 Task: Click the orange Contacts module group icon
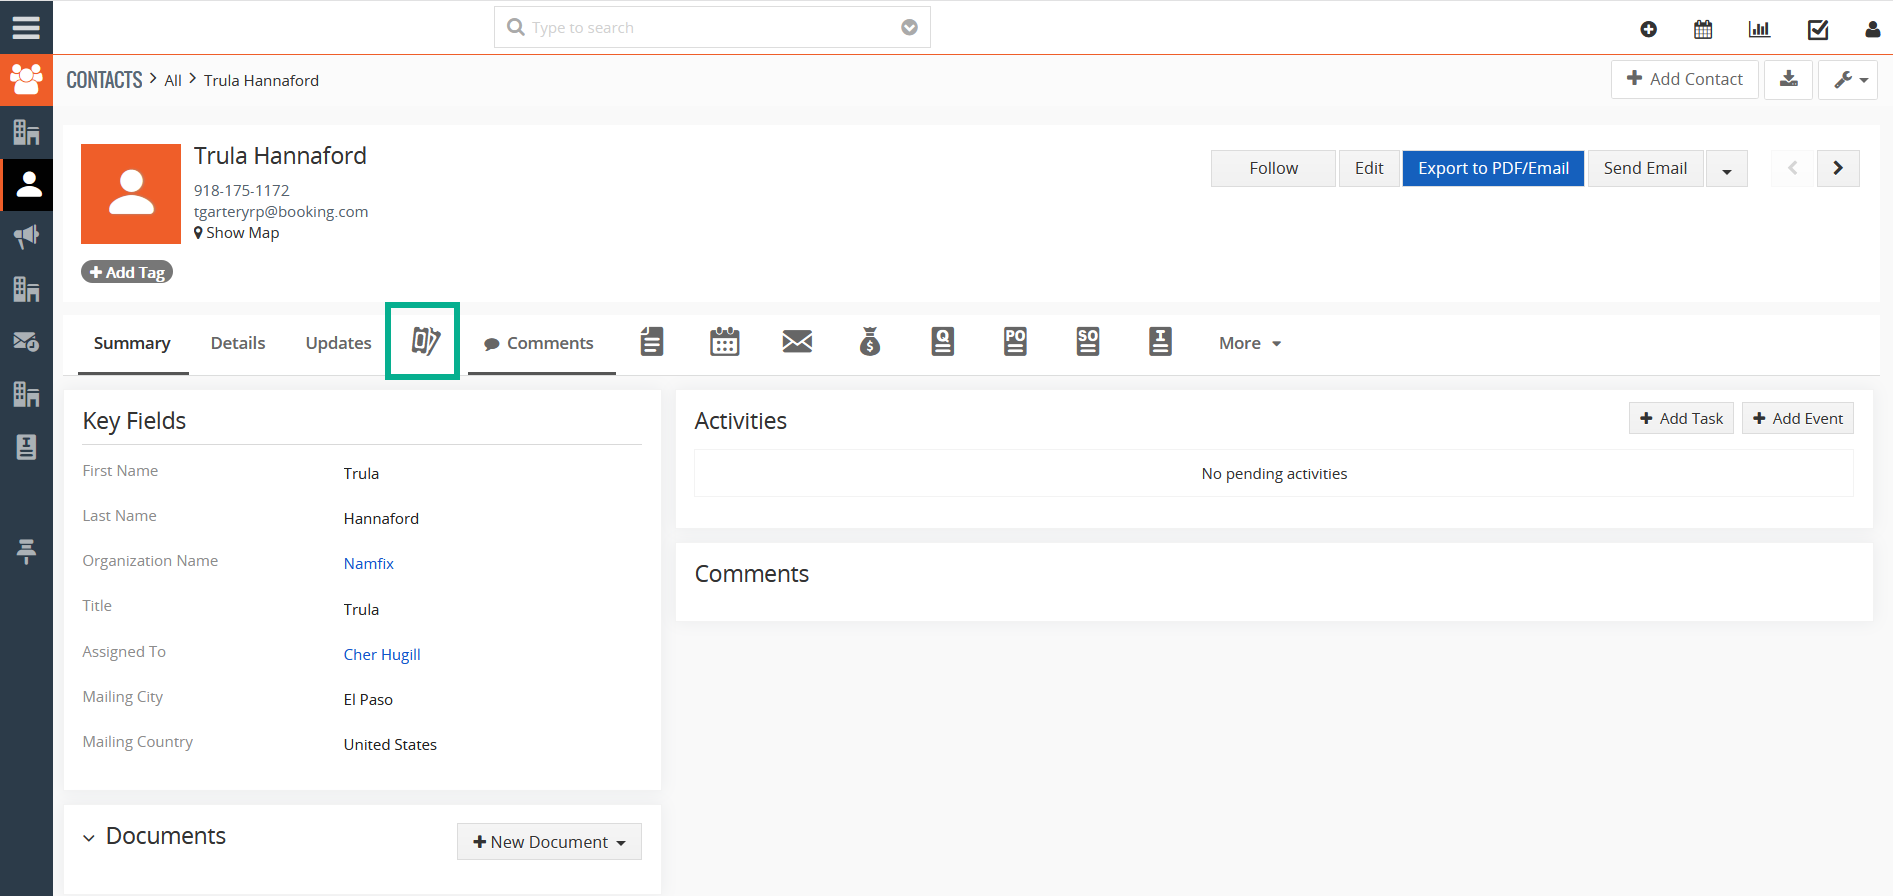point(26,80)
